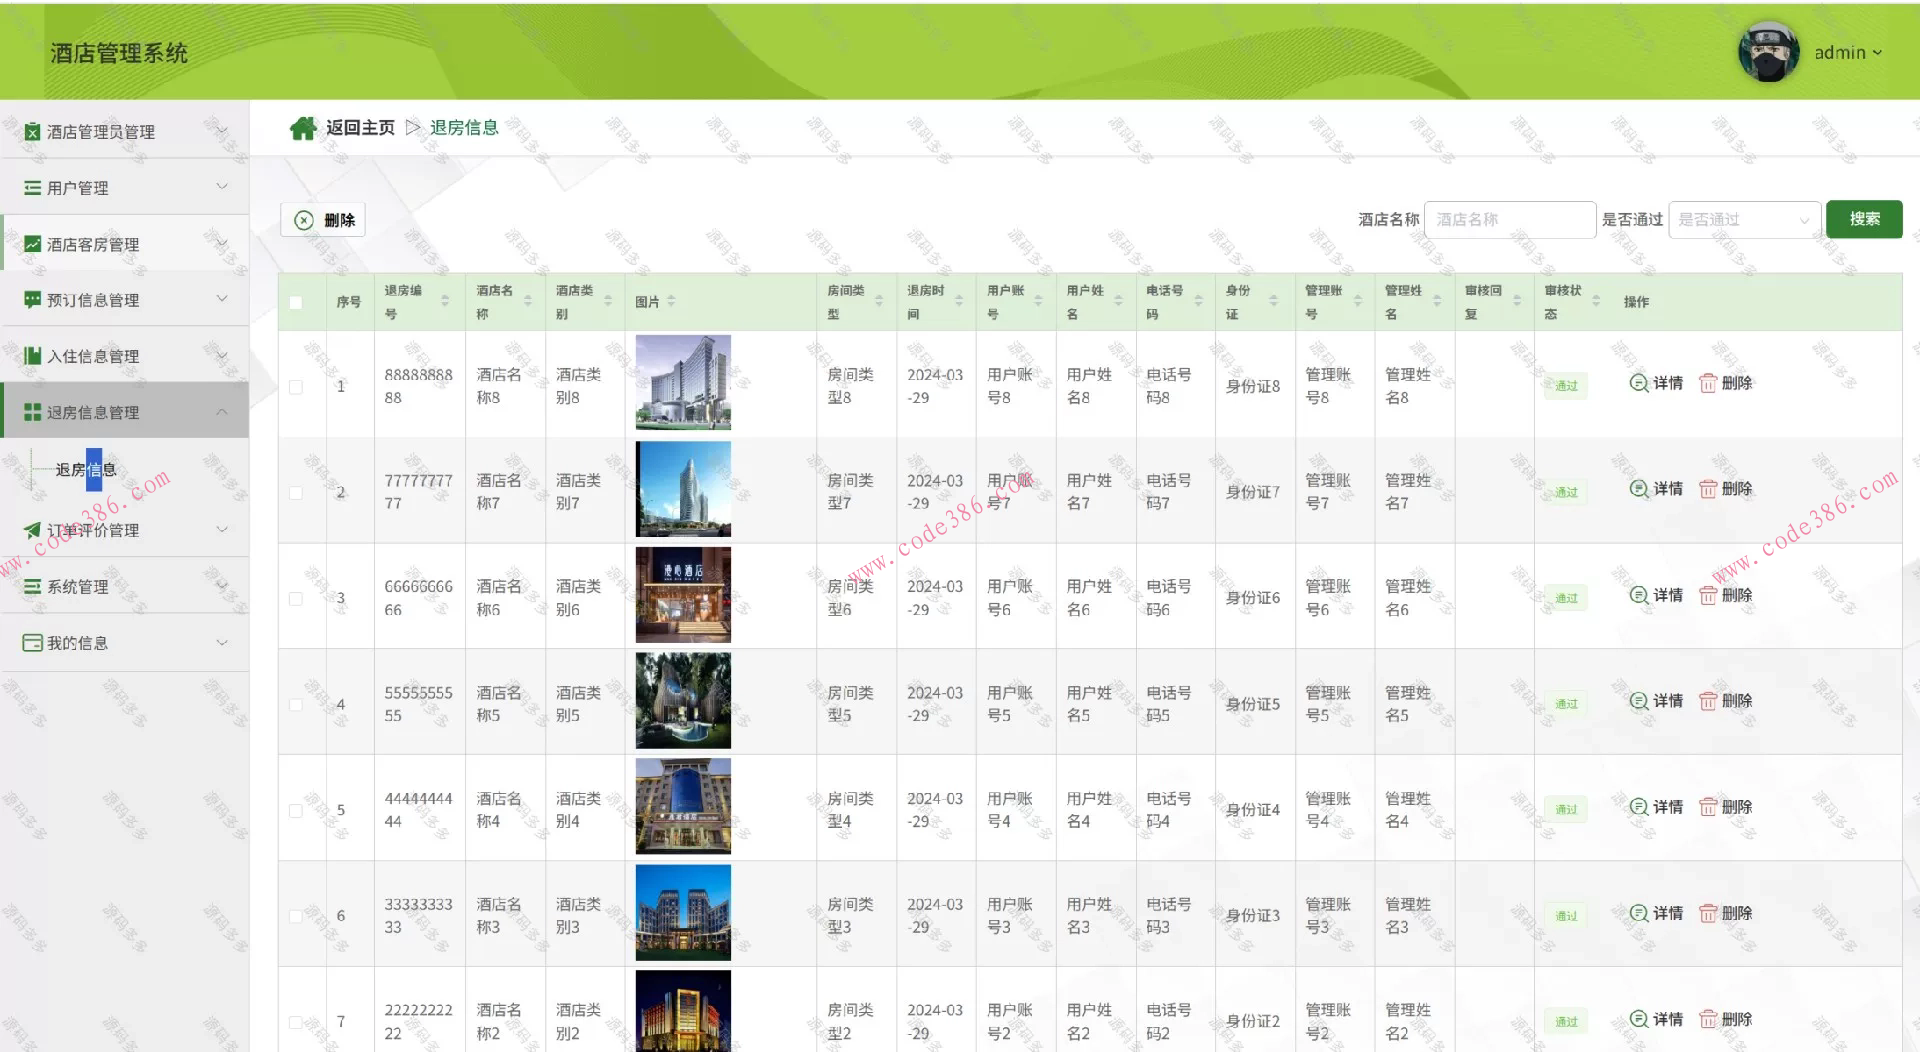The width and height of the screenshot is (1920, 1052).
Task: Sort table by 退房时间 column arrows
Action: point(958,301)
